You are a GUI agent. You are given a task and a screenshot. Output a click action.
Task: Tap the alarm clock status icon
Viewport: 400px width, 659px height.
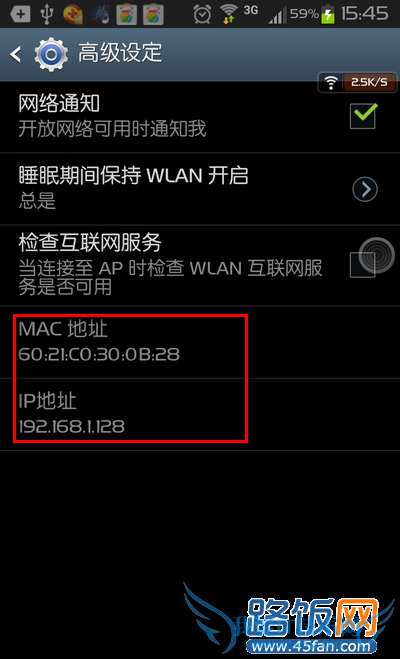pos(202,14)
